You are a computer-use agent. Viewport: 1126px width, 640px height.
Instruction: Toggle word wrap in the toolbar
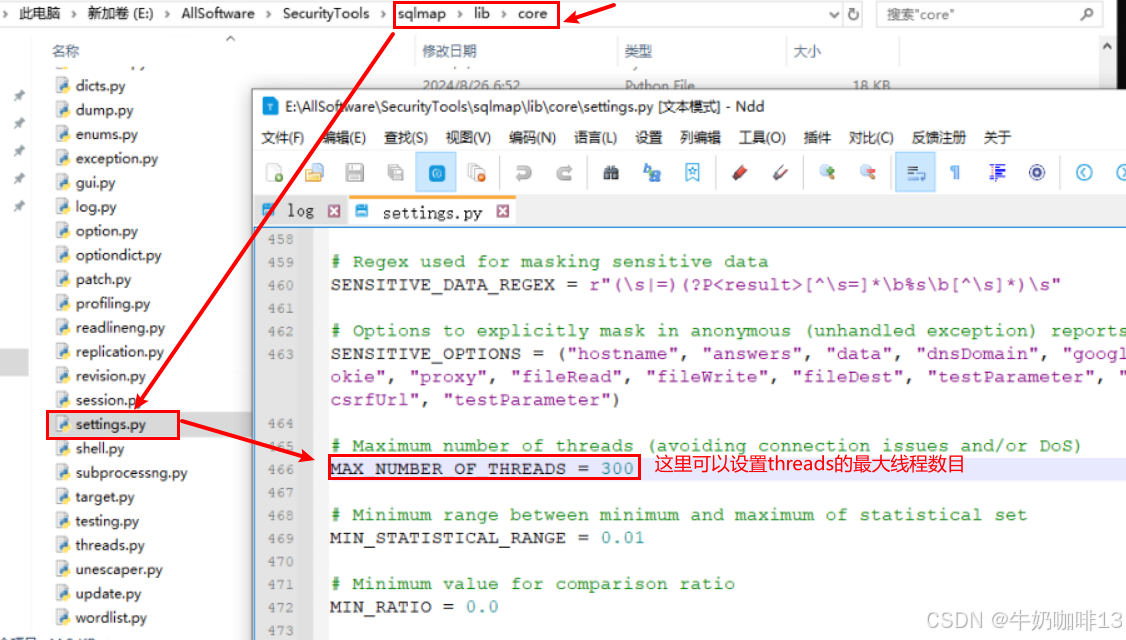915,173
